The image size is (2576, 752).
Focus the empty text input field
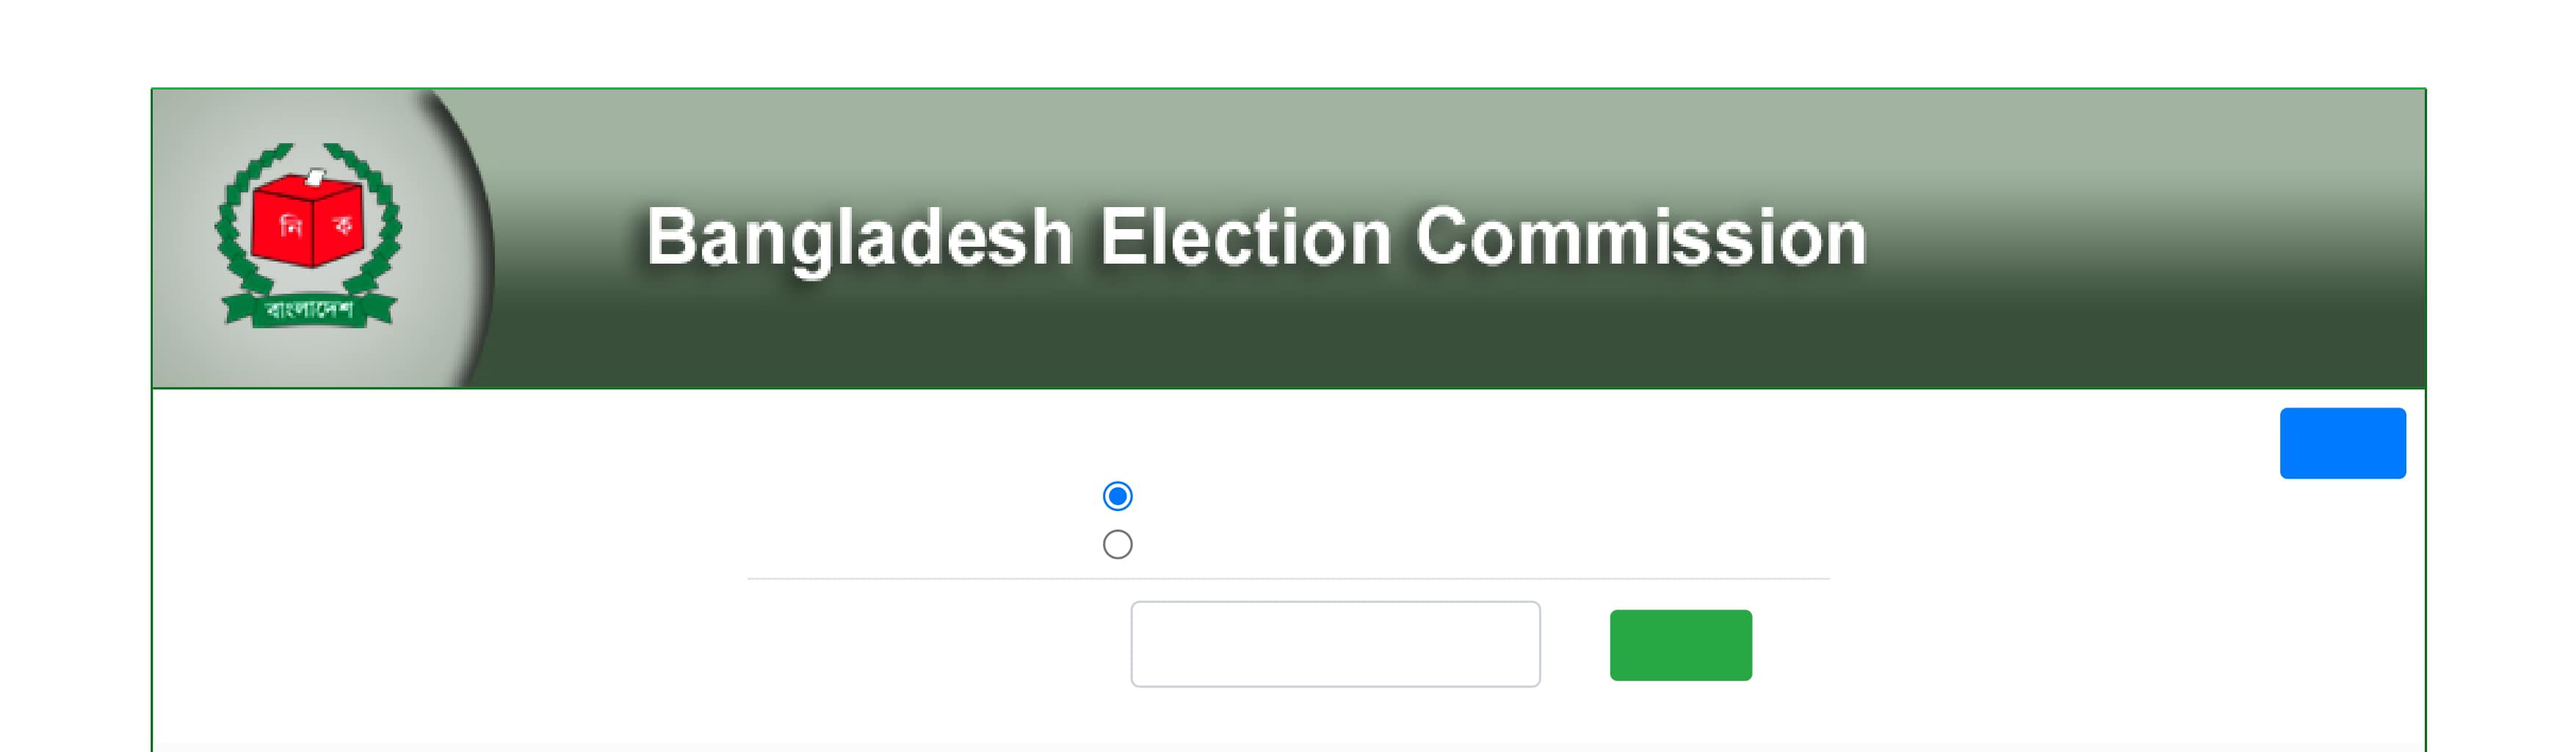click(1334, 644)
